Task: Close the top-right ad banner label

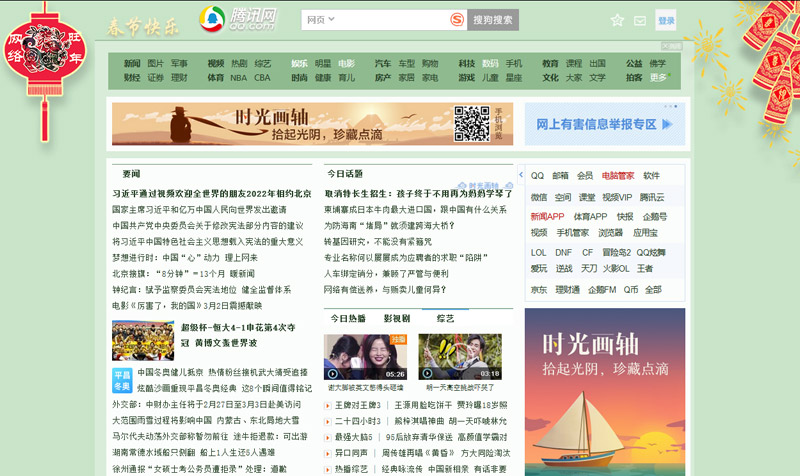Action: (672, 46)
